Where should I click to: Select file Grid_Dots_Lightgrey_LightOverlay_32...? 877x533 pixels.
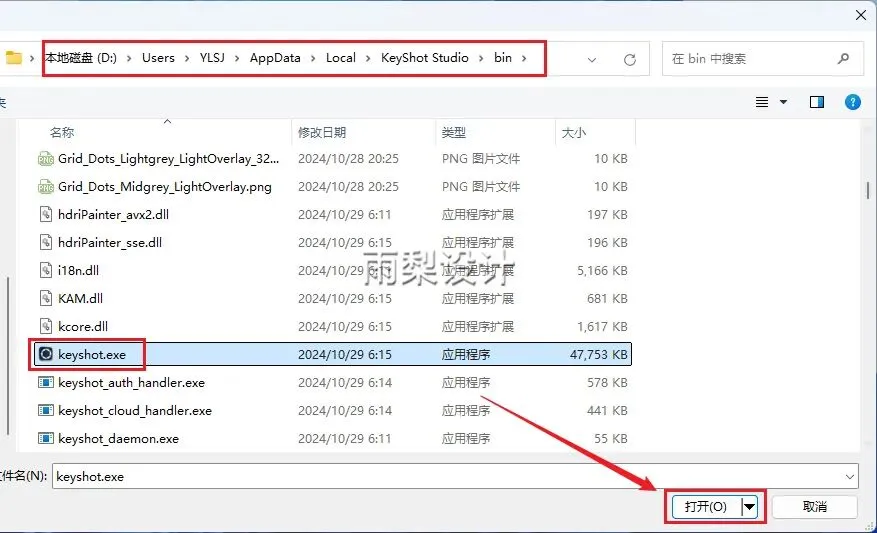pos(168,158)
